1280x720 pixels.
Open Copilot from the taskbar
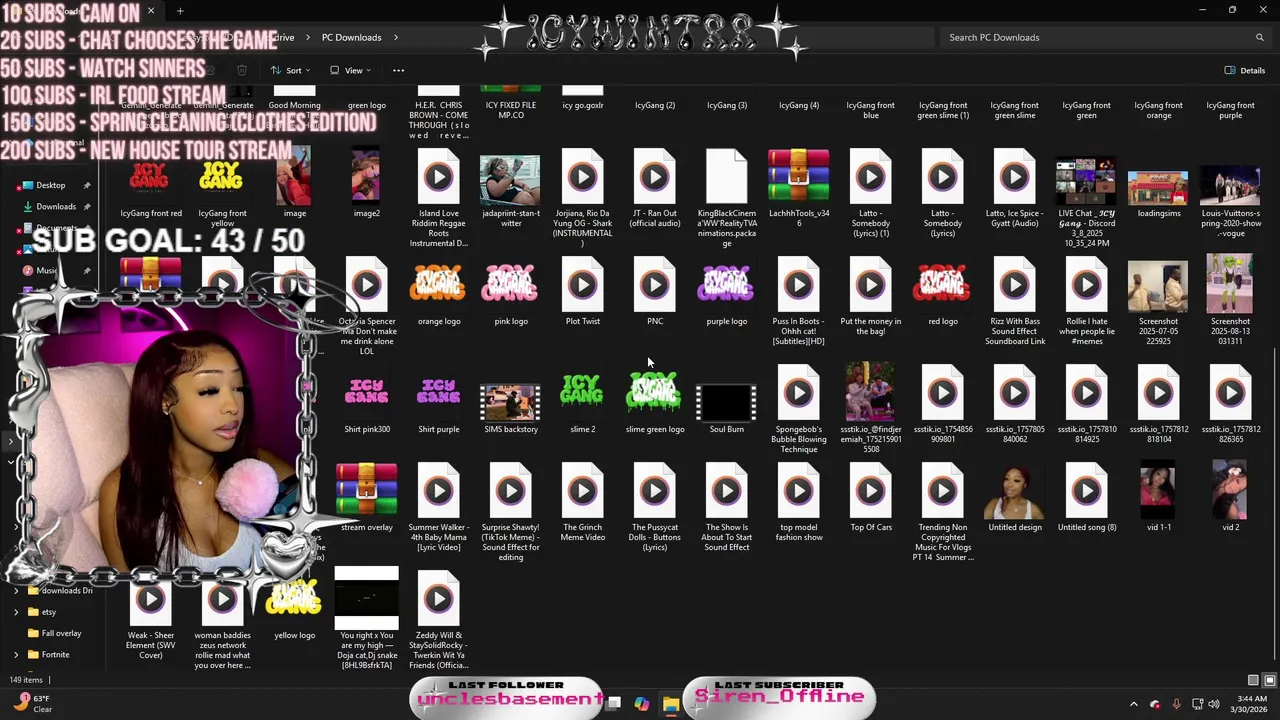click(641, 704)
